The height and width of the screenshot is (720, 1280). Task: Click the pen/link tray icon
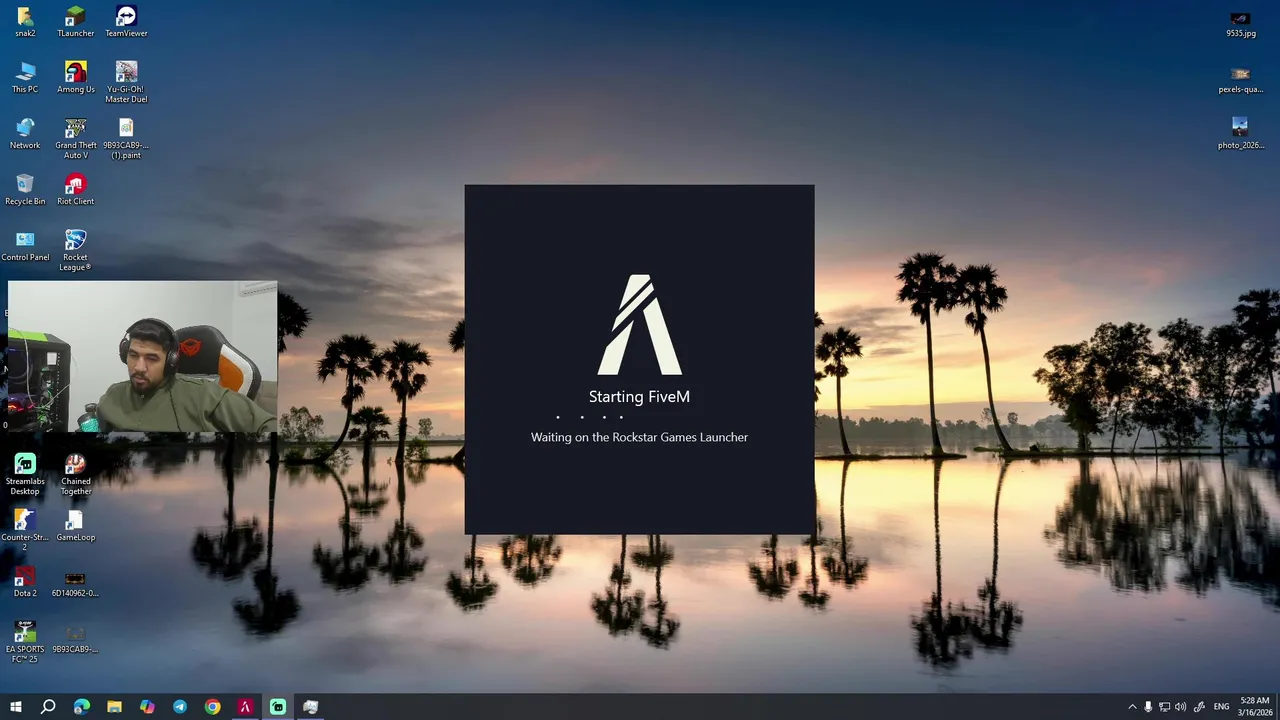[1199, 707]
